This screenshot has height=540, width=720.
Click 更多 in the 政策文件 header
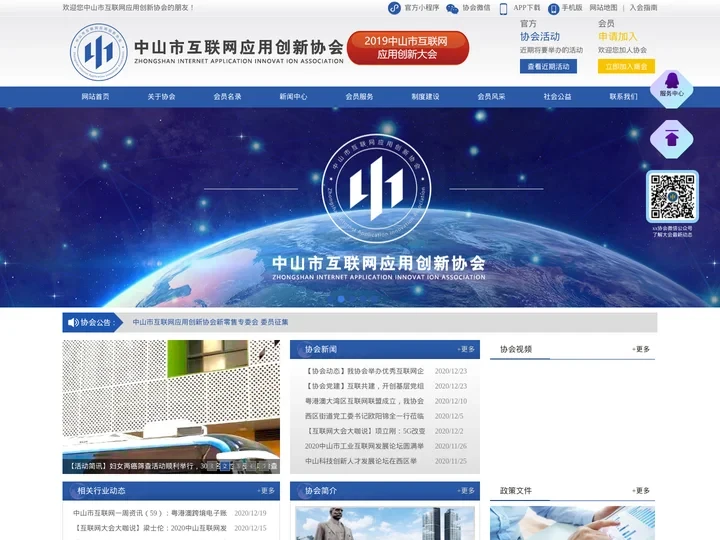641,491
